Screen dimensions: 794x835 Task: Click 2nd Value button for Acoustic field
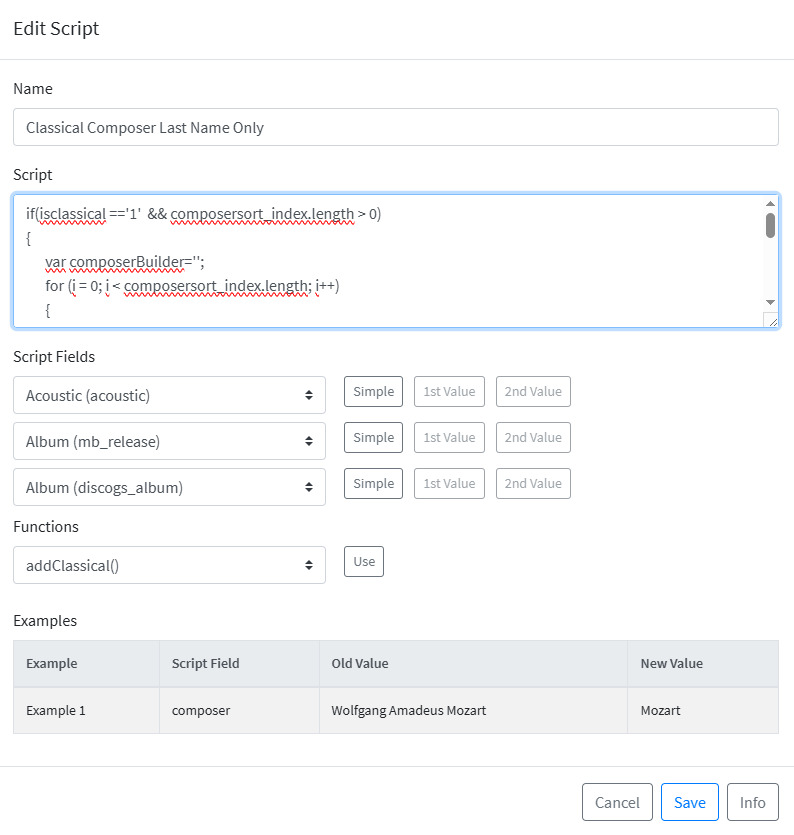533,391
